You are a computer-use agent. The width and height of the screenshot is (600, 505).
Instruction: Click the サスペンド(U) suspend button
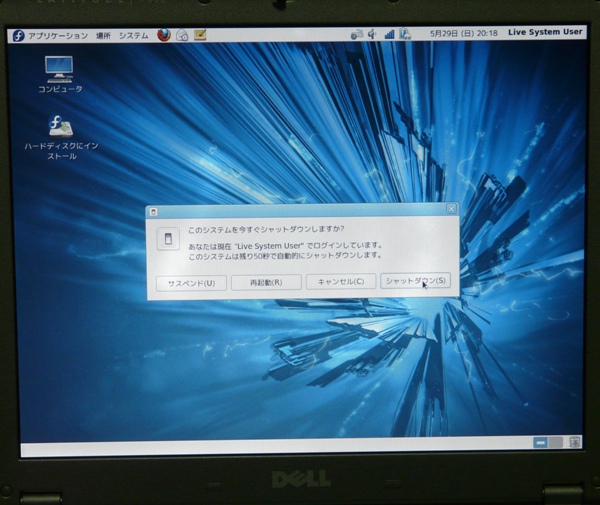point(192,282)
